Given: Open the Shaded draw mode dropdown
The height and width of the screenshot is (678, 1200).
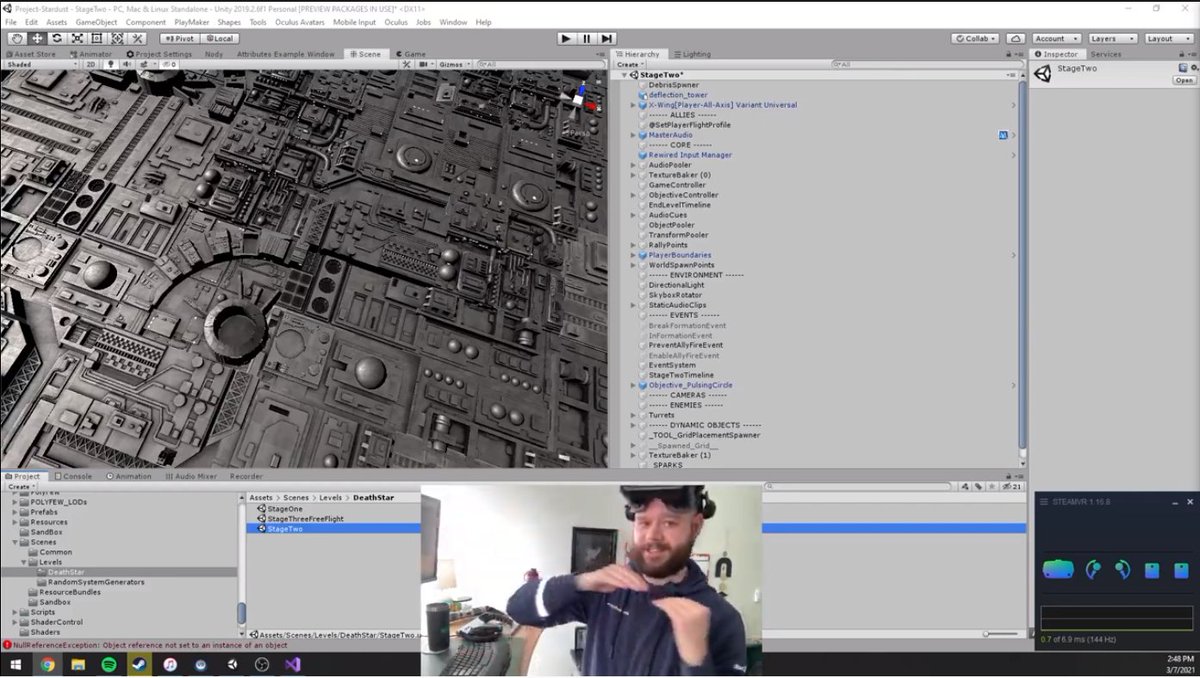Looking at the screenshot, I should pos(40,64).
